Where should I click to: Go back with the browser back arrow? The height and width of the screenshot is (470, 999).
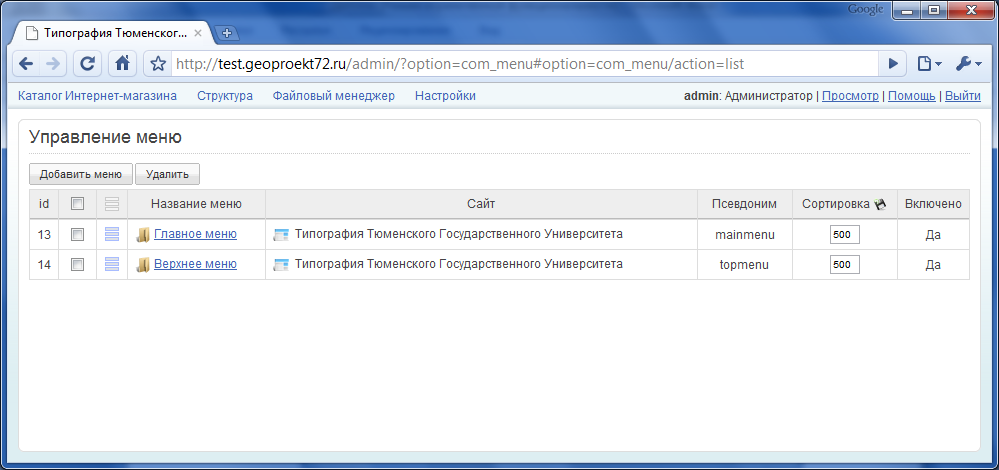click(26, 63)
